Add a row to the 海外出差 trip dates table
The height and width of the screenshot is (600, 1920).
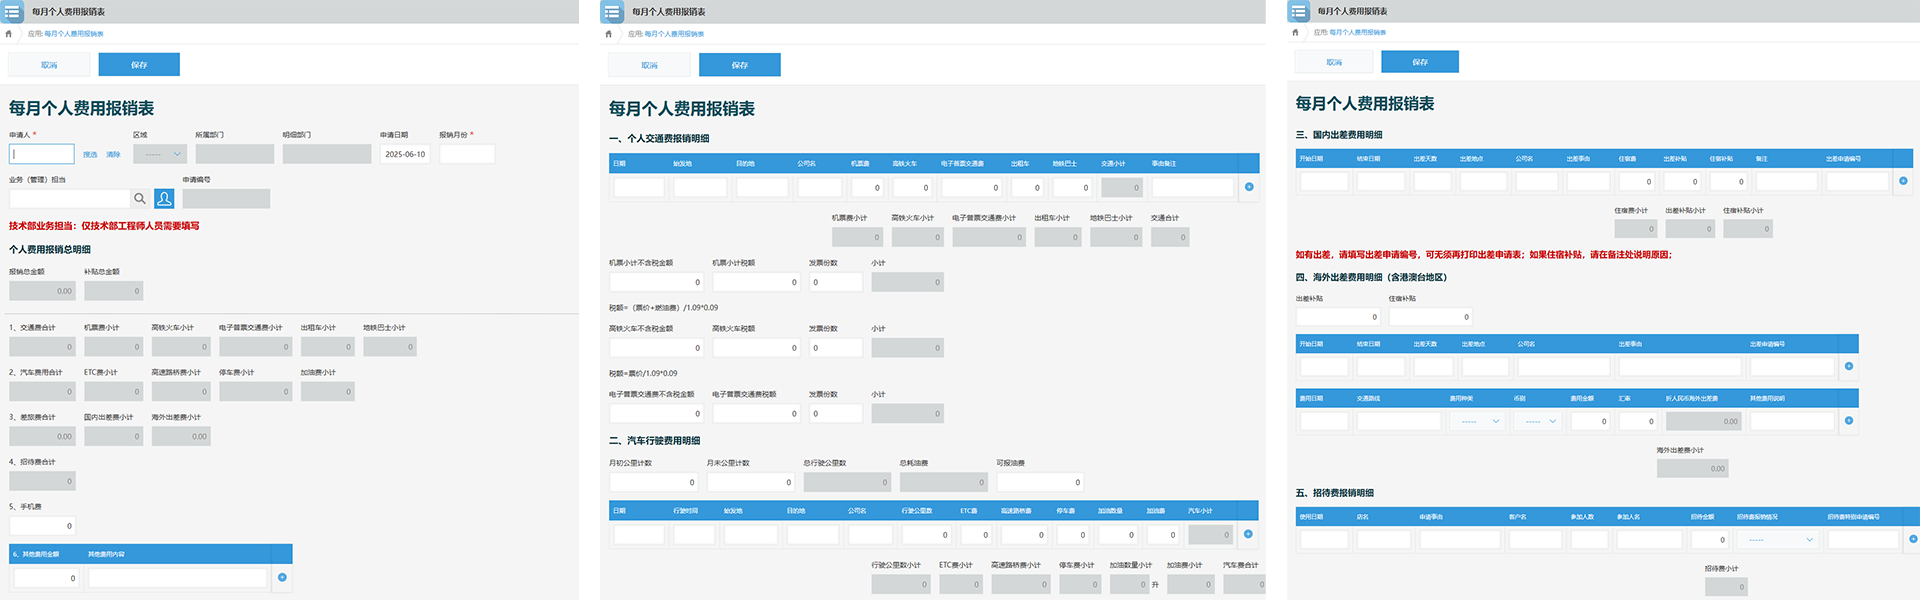tap(1849, 366)
